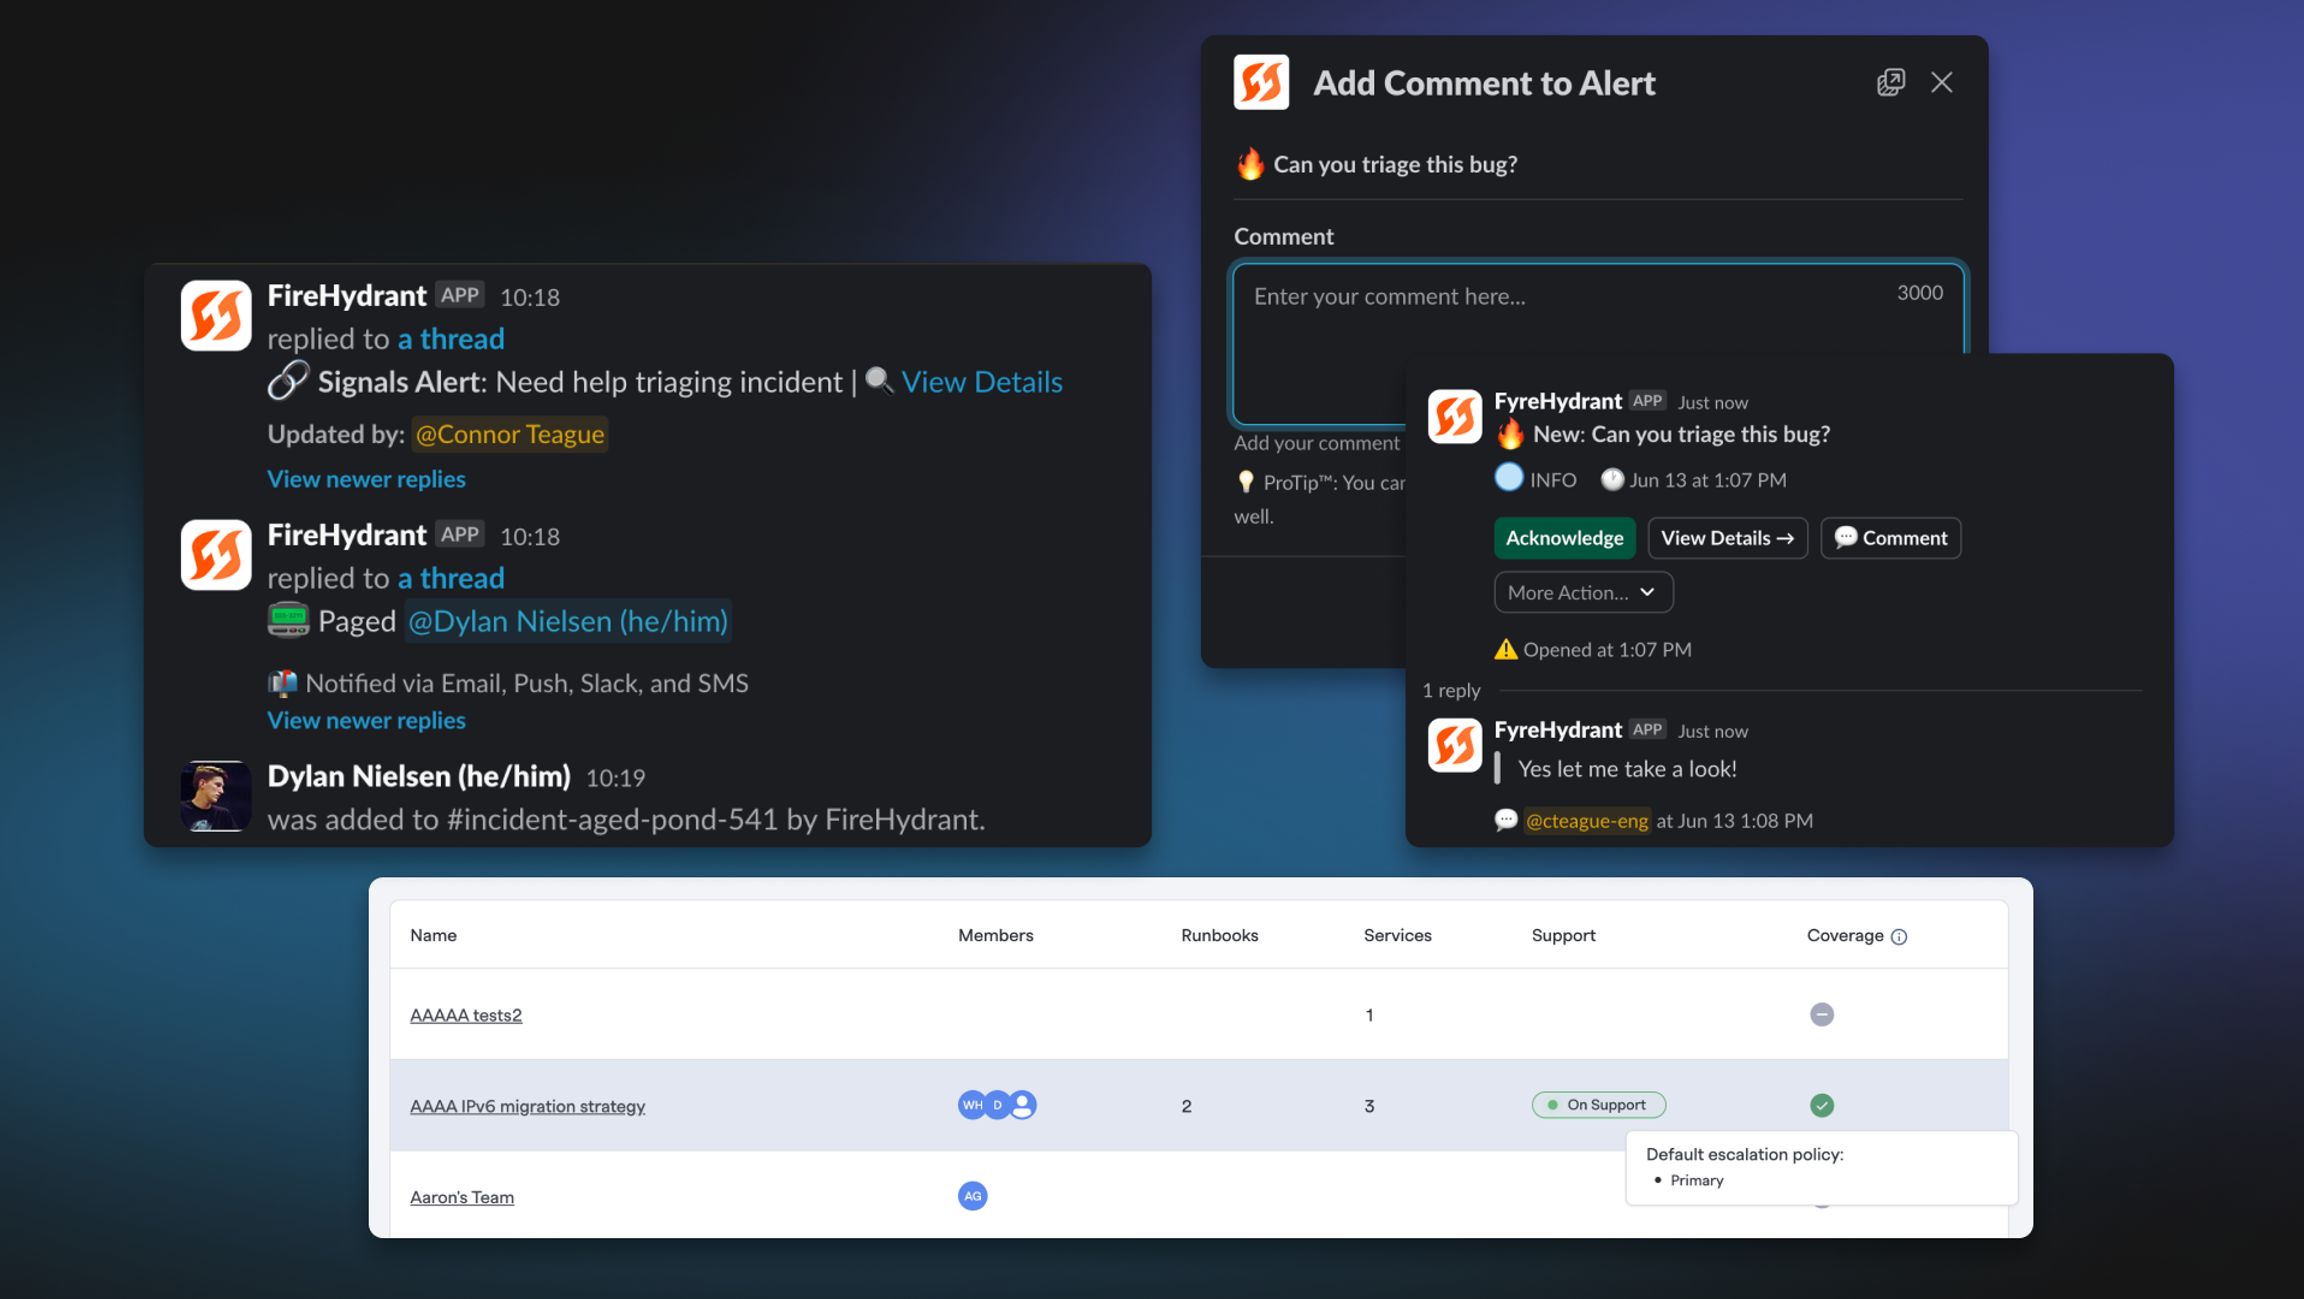The height and width of the screenshot is (1299, 2304).
Task: Click Dylan Nielsen's profile photo
Action: 215,796
